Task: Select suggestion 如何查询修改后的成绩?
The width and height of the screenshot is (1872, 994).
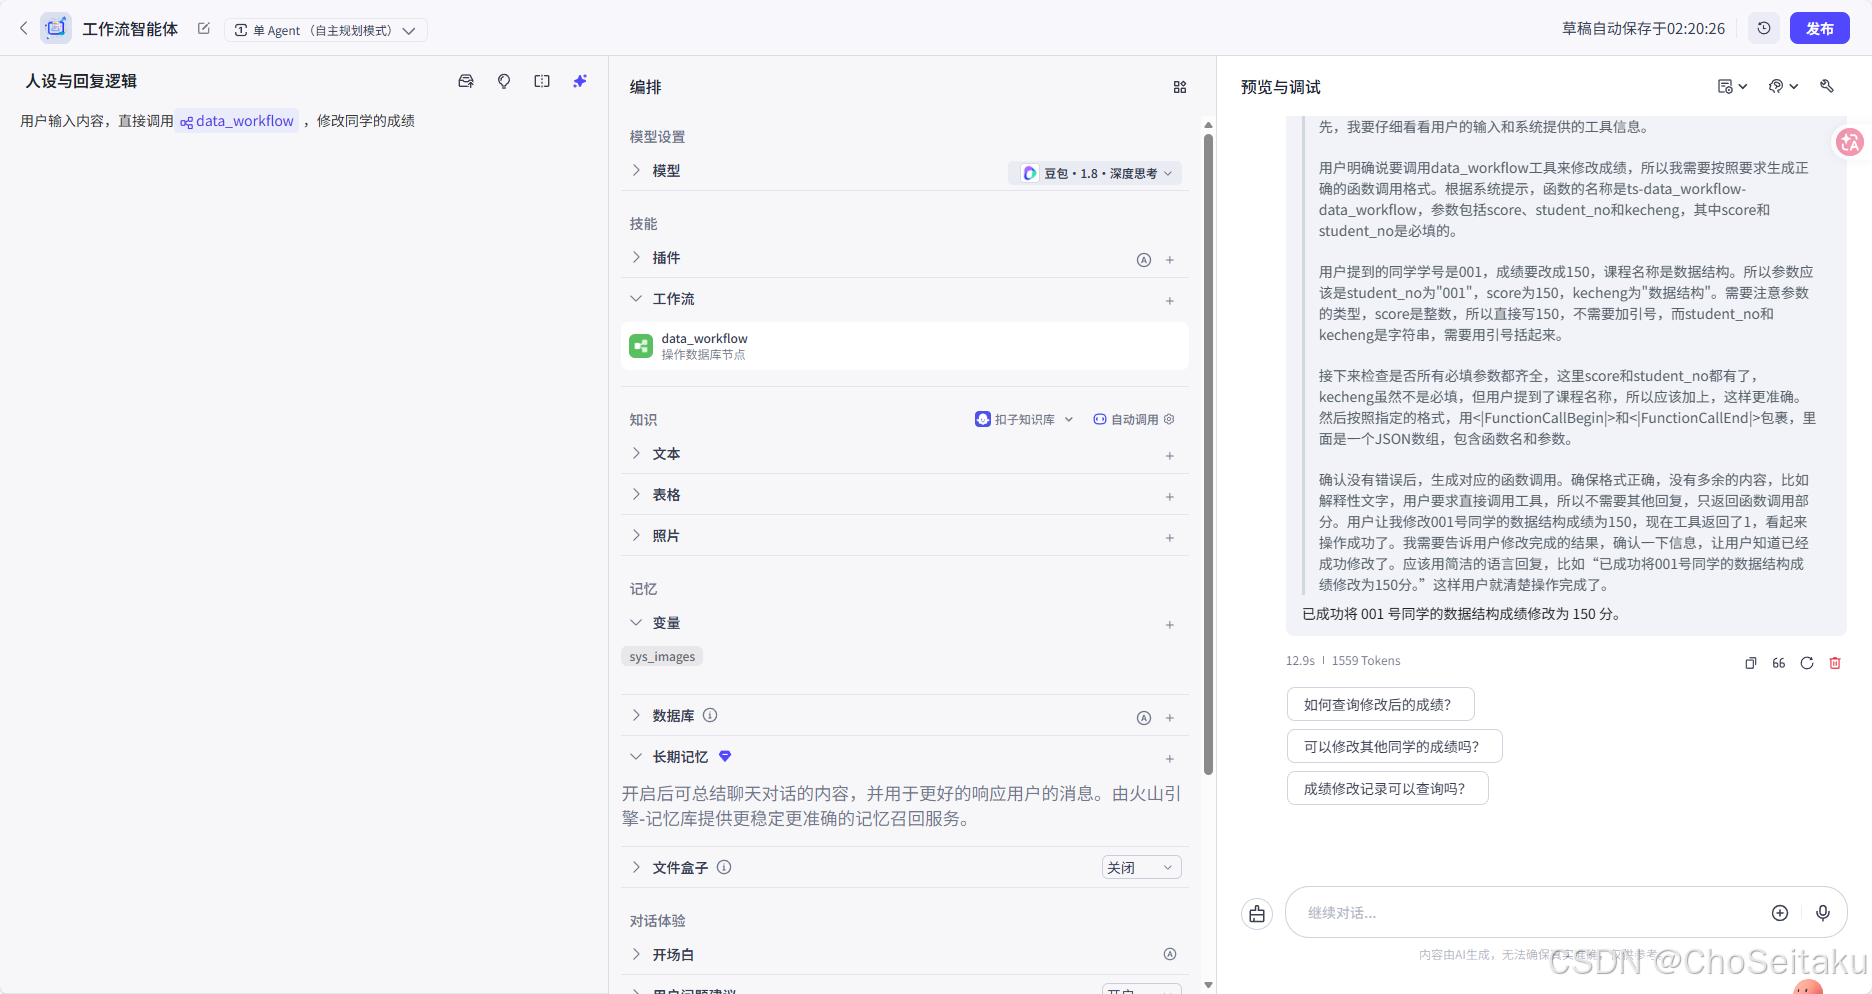Action: pyautogui.click(x=1380, y=705)
